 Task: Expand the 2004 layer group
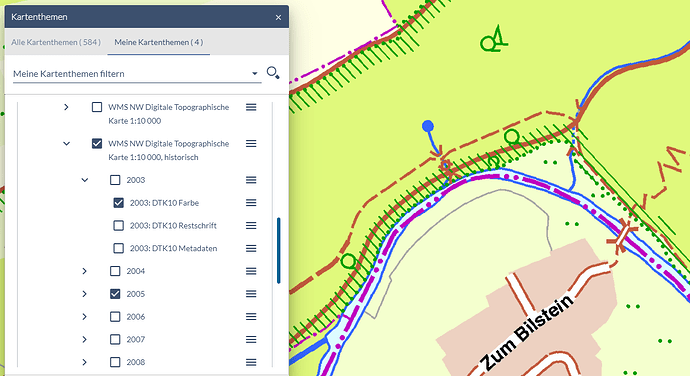tap(84, 271)
